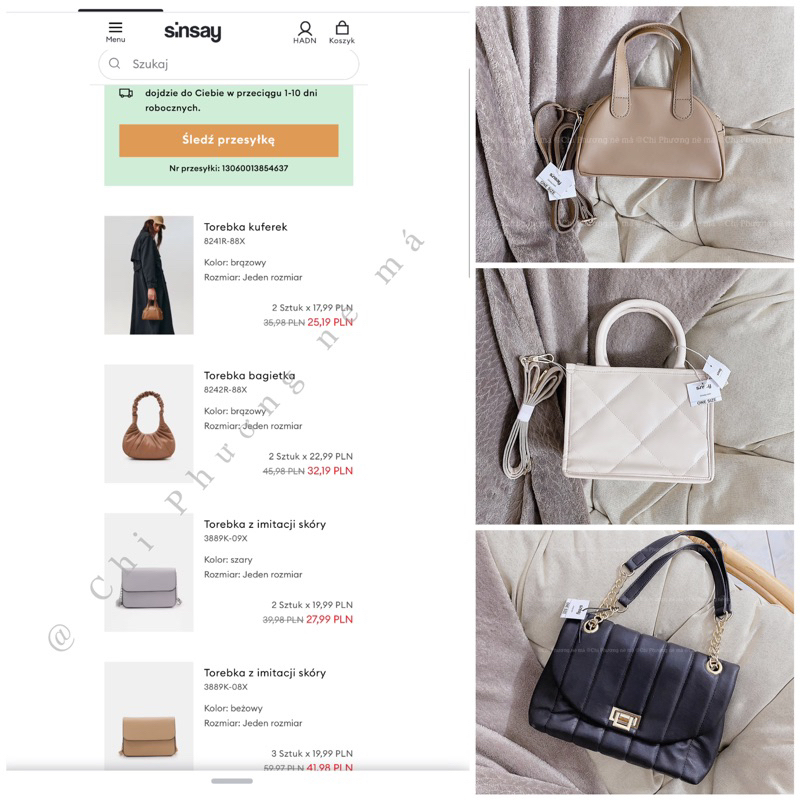Open the black chain-strap bag photo
The width and height of the screenshot is (800, 800).
pos(635,662)
